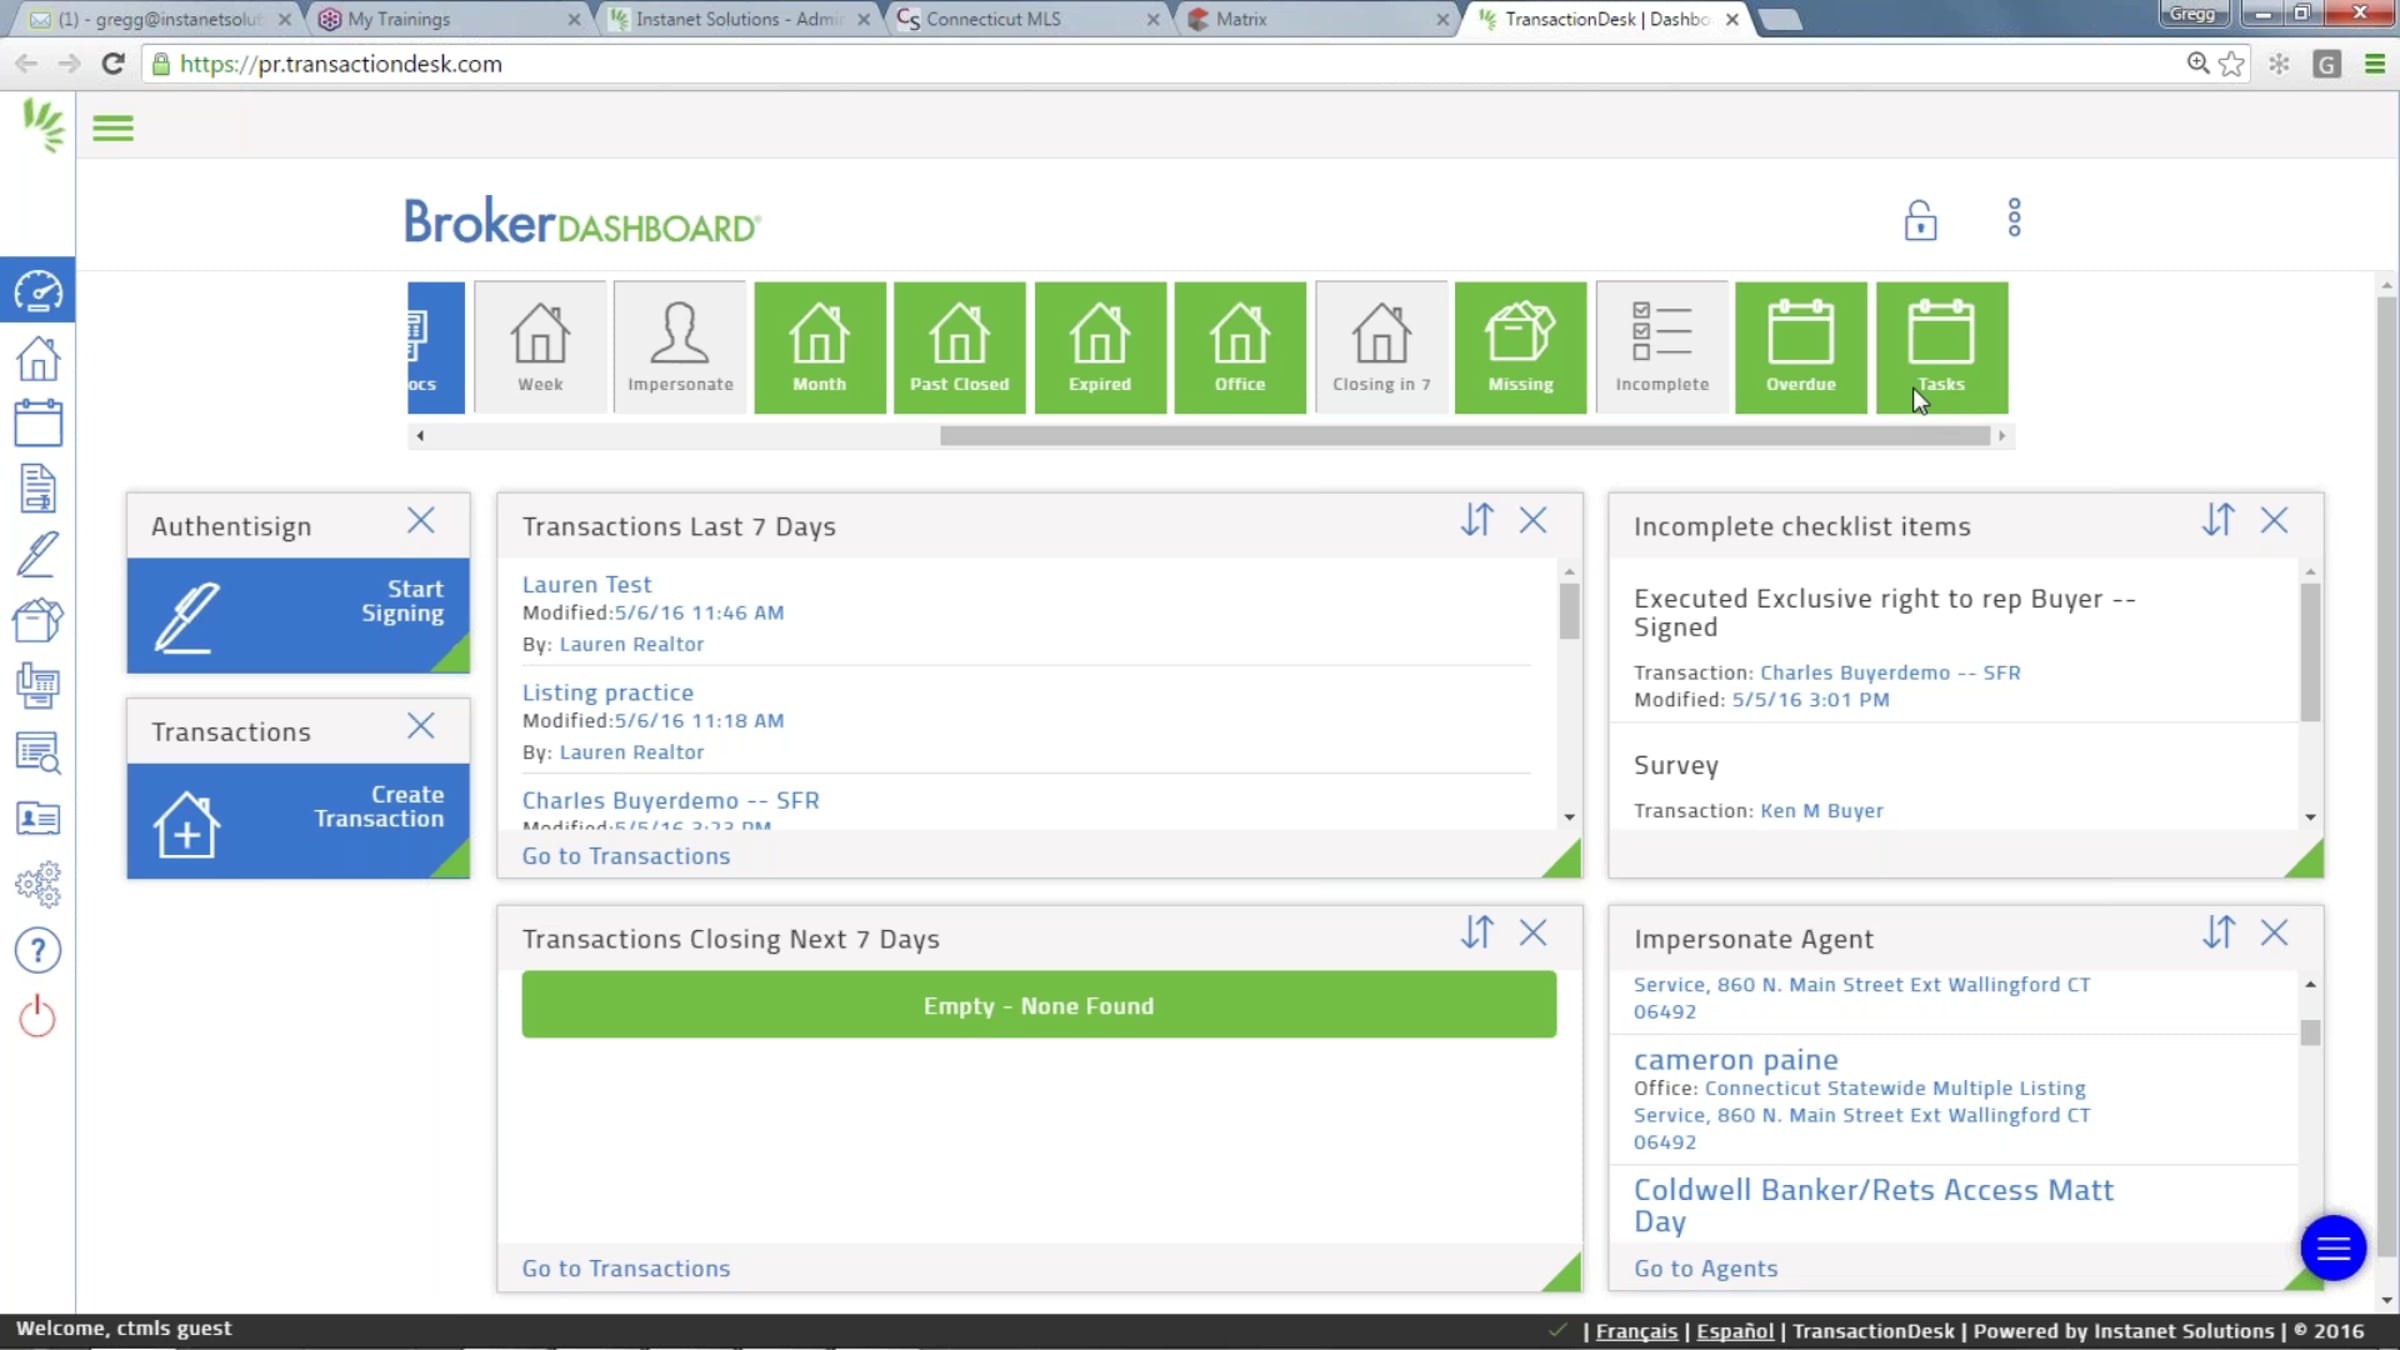This screenshot has height=1350, width=2400.
Task: Open Ken M Buyer transaction link
Action: click(1821, 811)
